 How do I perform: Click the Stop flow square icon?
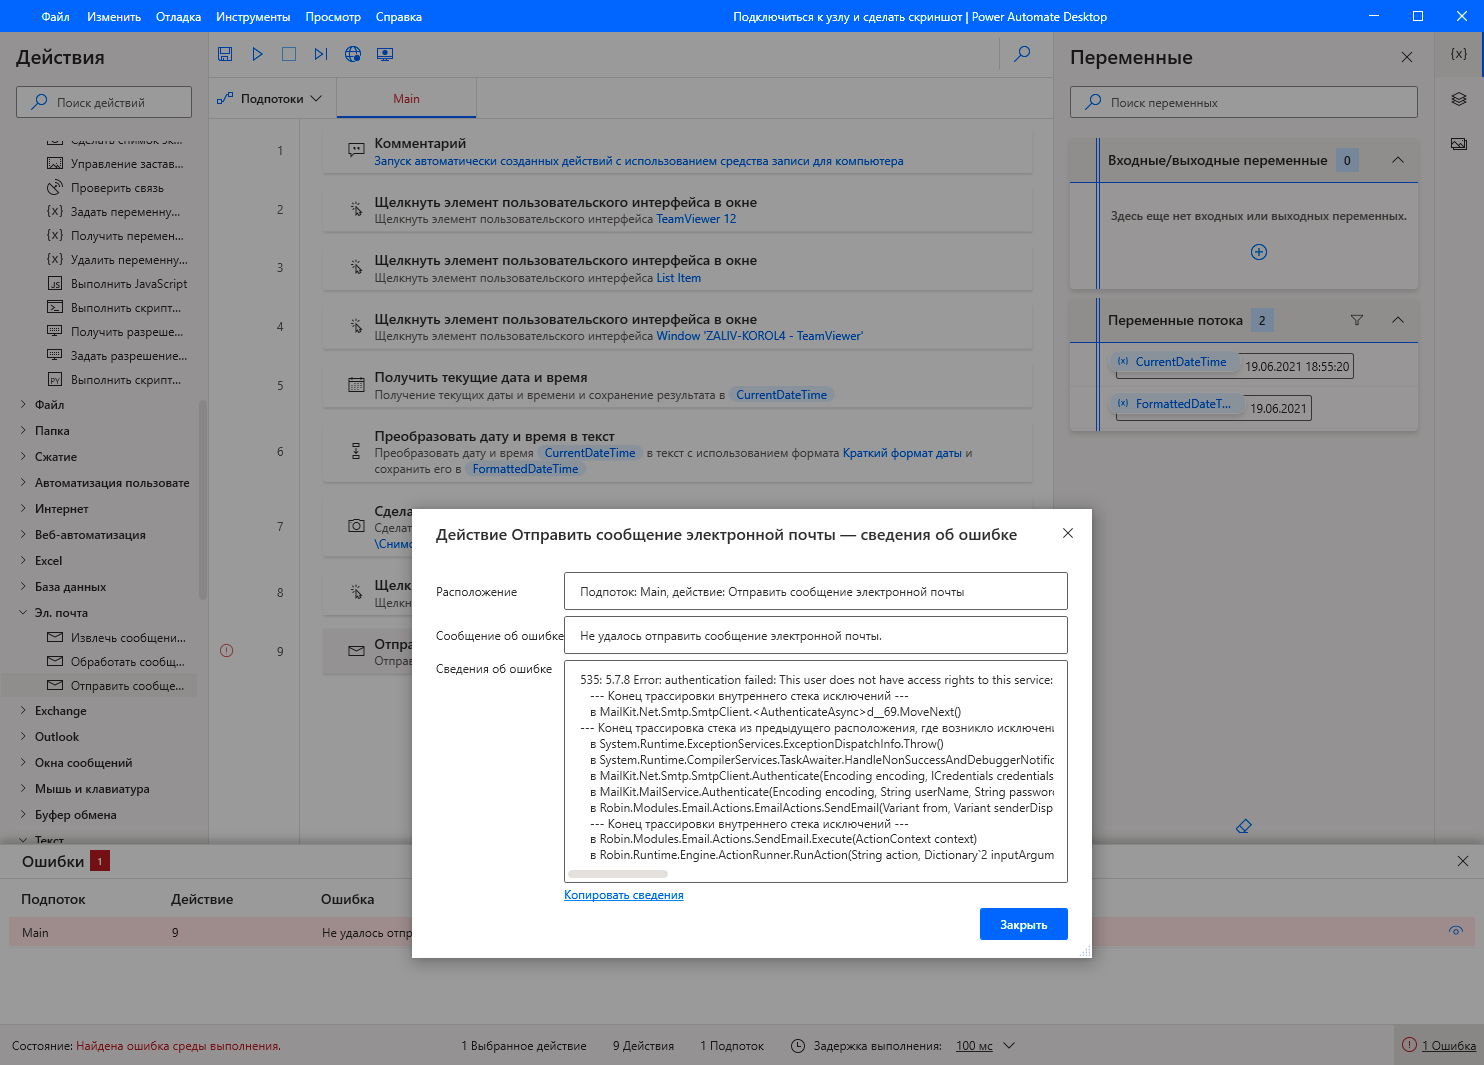[289, 54]
